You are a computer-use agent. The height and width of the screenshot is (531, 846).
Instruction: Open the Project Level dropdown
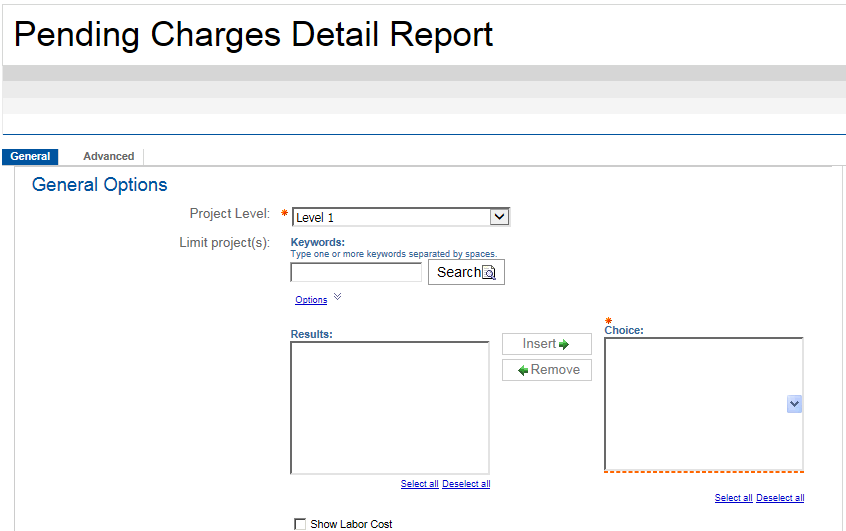500,217
